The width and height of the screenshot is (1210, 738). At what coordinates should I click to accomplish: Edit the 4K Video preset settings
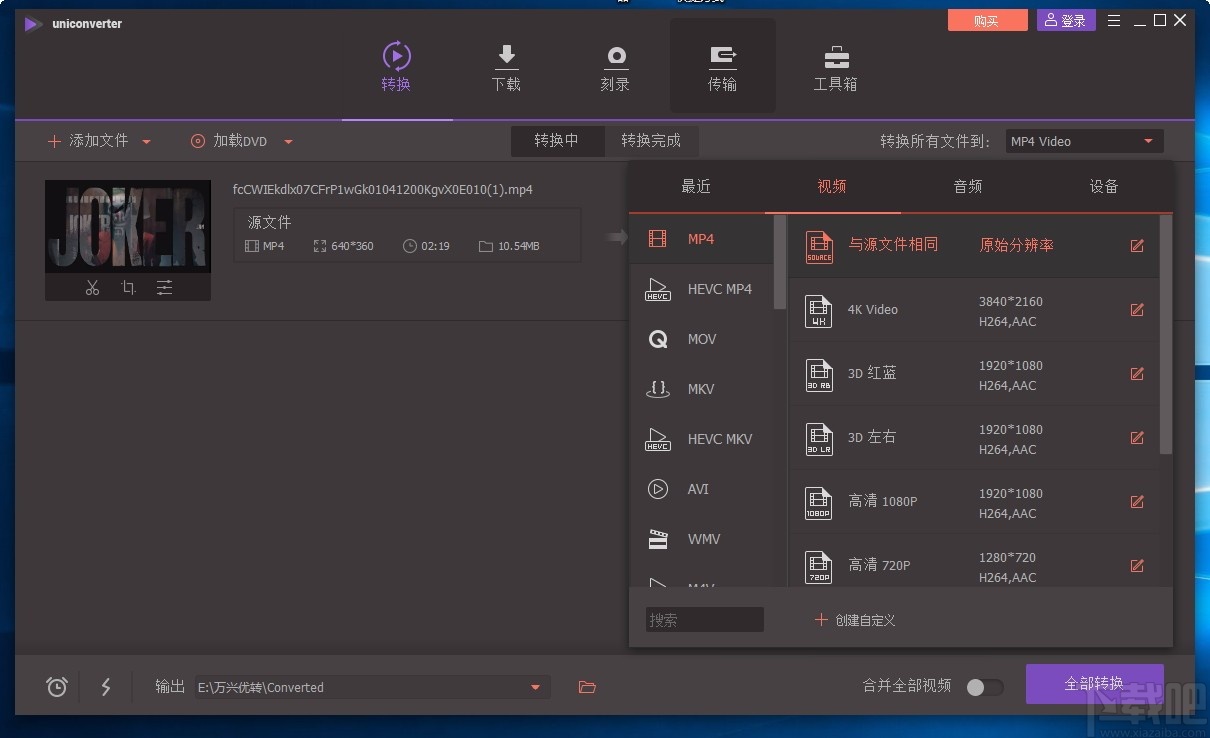coord(1137,310)
